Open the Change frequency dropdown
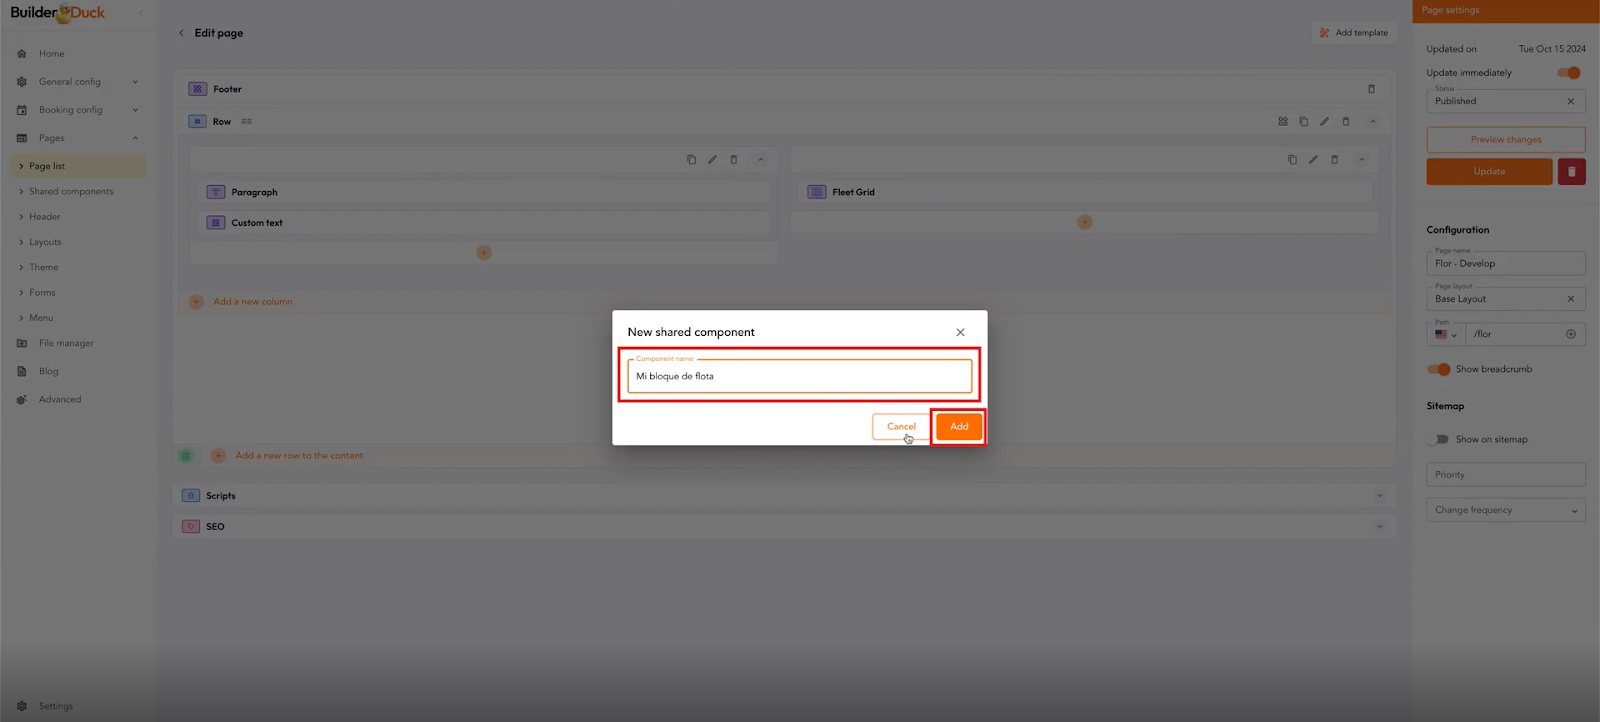The width and height of the screenshot is (1600, 722). 1505,510
